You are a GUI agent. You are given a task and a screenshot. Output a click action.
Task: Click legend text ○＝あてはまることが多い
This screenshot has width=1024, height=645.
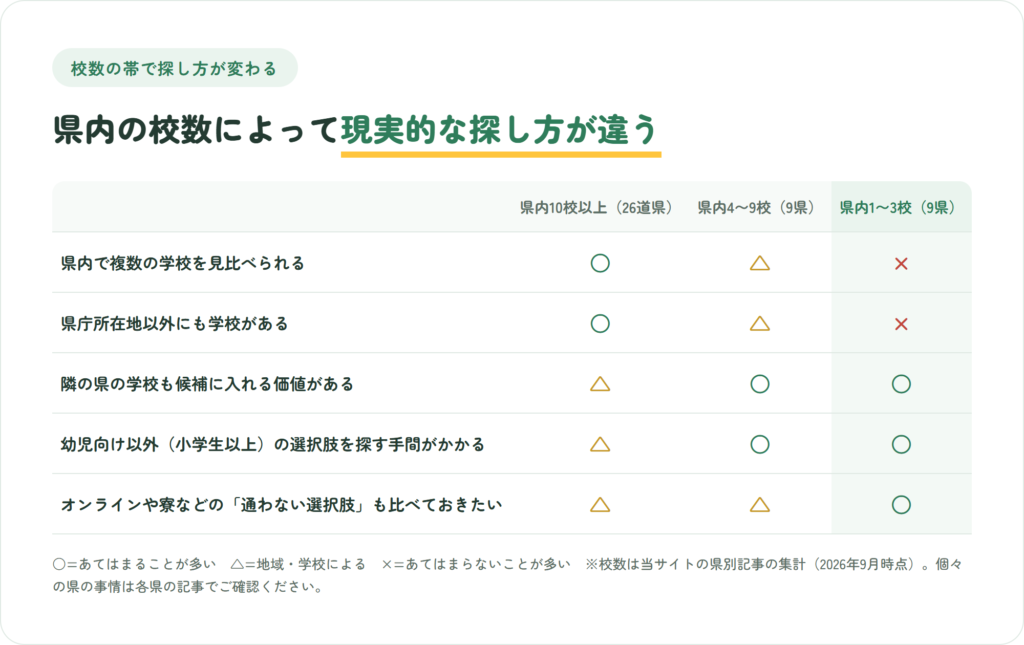134,564
